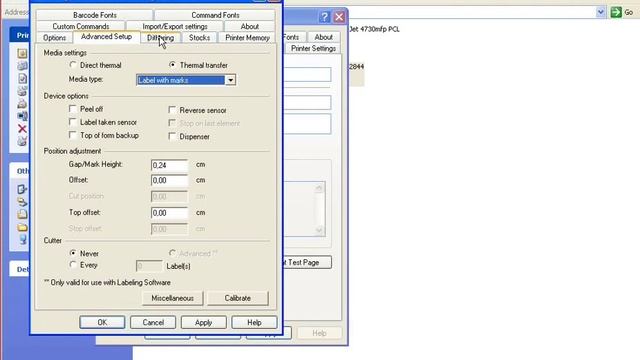
Task: Select the Advanced Setup tab
Action: (x=106, y=36)
